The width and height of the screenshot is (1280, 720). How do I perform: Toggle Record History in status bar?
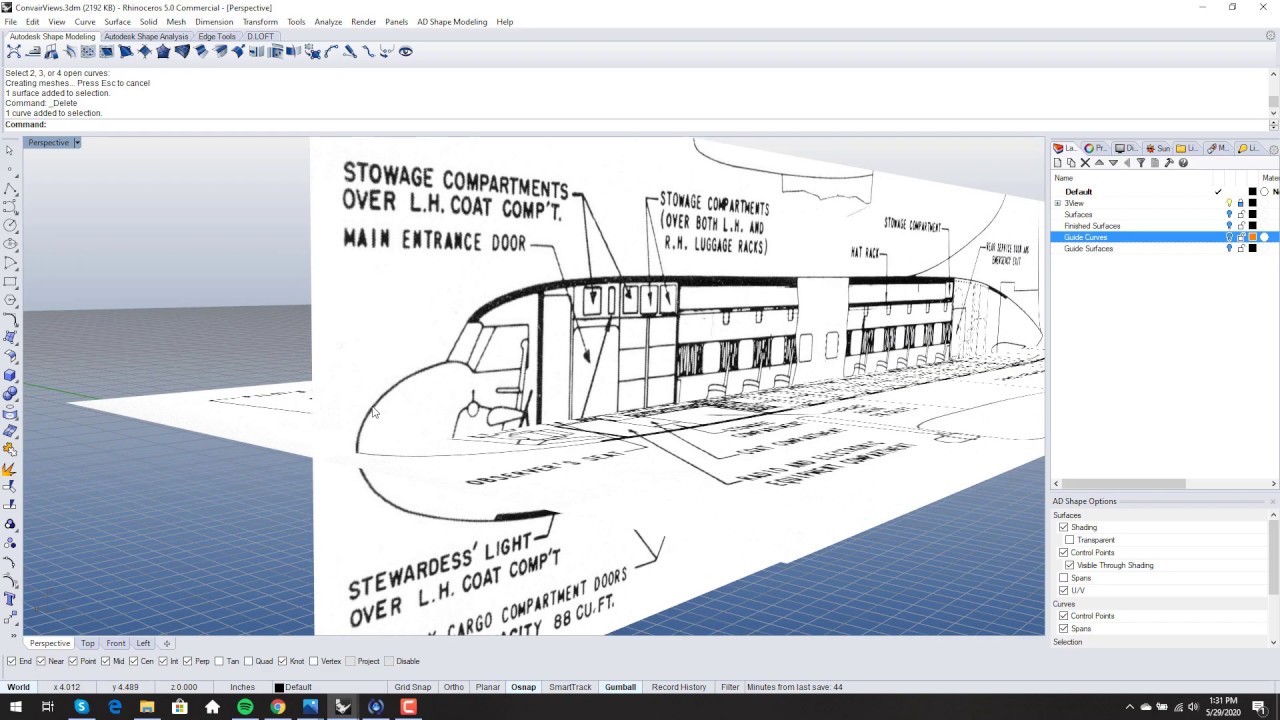[679, 687]
